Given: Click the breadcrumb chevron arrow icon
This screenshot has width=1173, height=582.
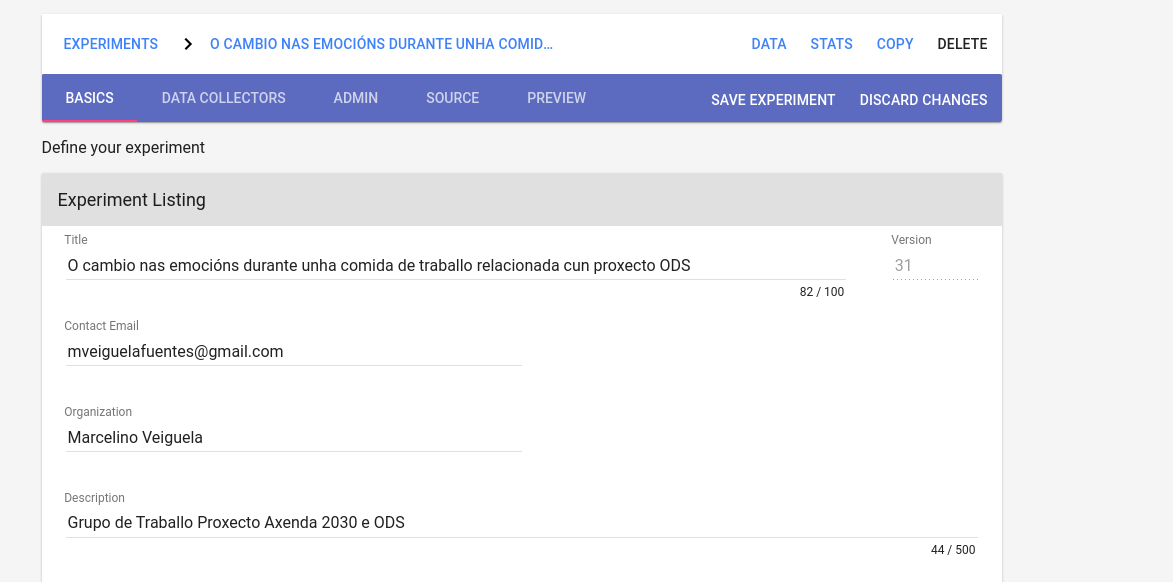Looking at the screenshot, I should click(x=187, y=44).
